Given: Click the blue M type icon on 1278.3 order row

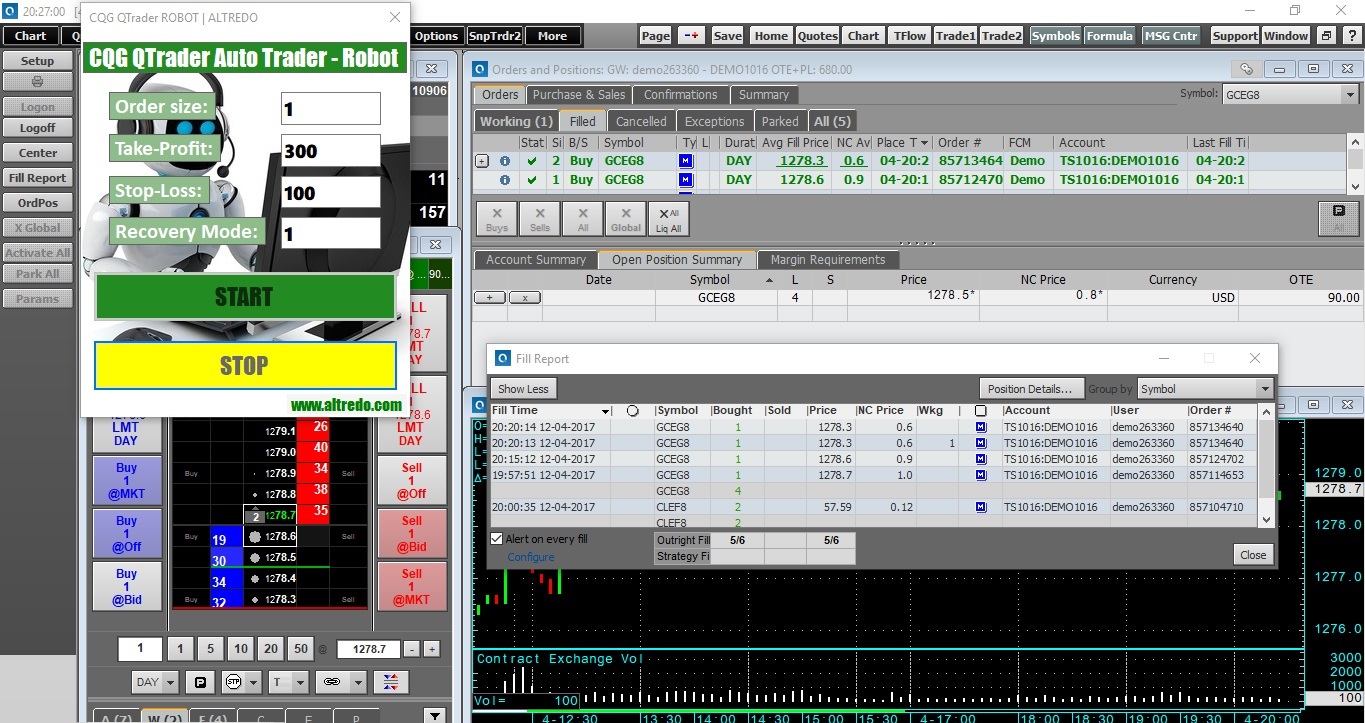Looking at the screenshot, I should [x=686, y=161].
